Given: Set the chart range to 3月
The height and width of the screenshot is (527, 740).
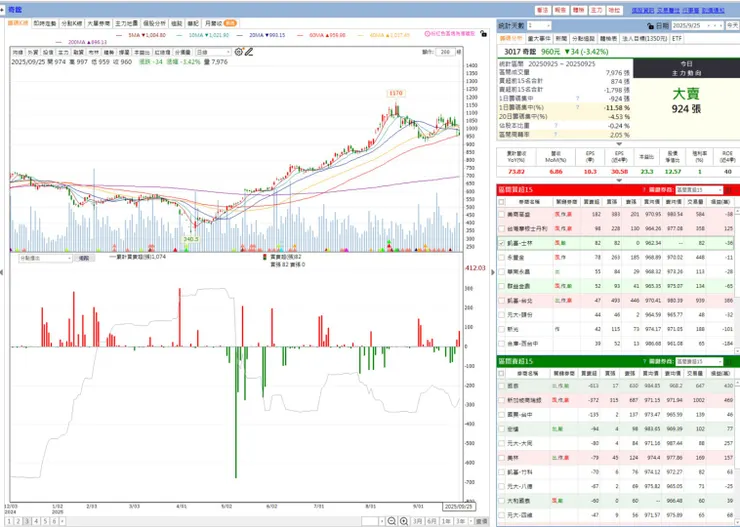Looking at the screenshot, I should pos(418,521).
